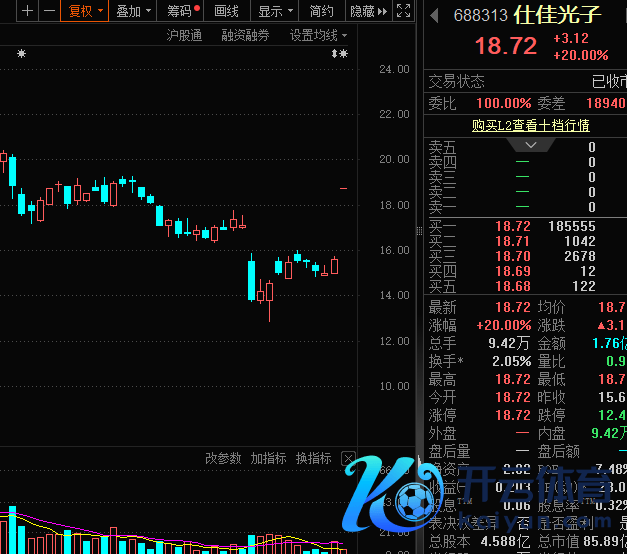Screen dimensions: 627x554
Task: Toggle 融资融券 indicator
Action: click(245, 36)
